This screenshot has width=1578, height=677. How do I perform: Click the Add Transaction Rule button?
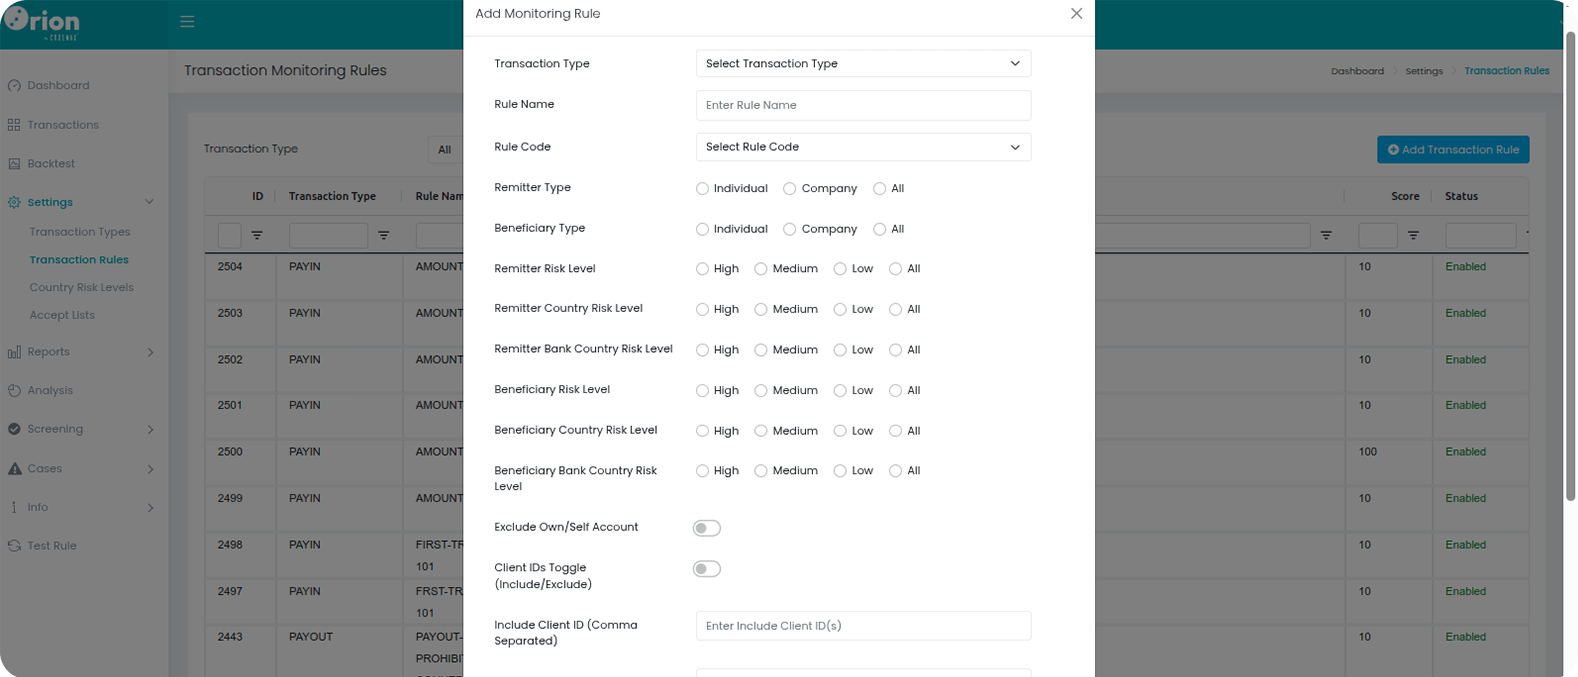pyautogui.click(x=1452, y=150)
